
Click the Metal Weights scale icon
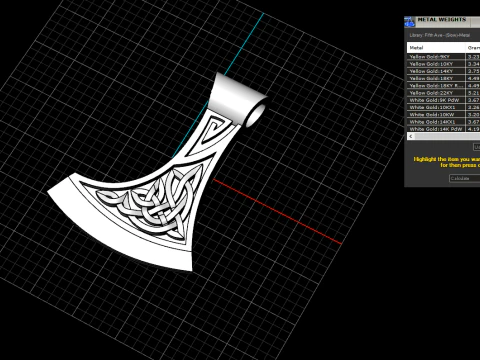[409, 22]
